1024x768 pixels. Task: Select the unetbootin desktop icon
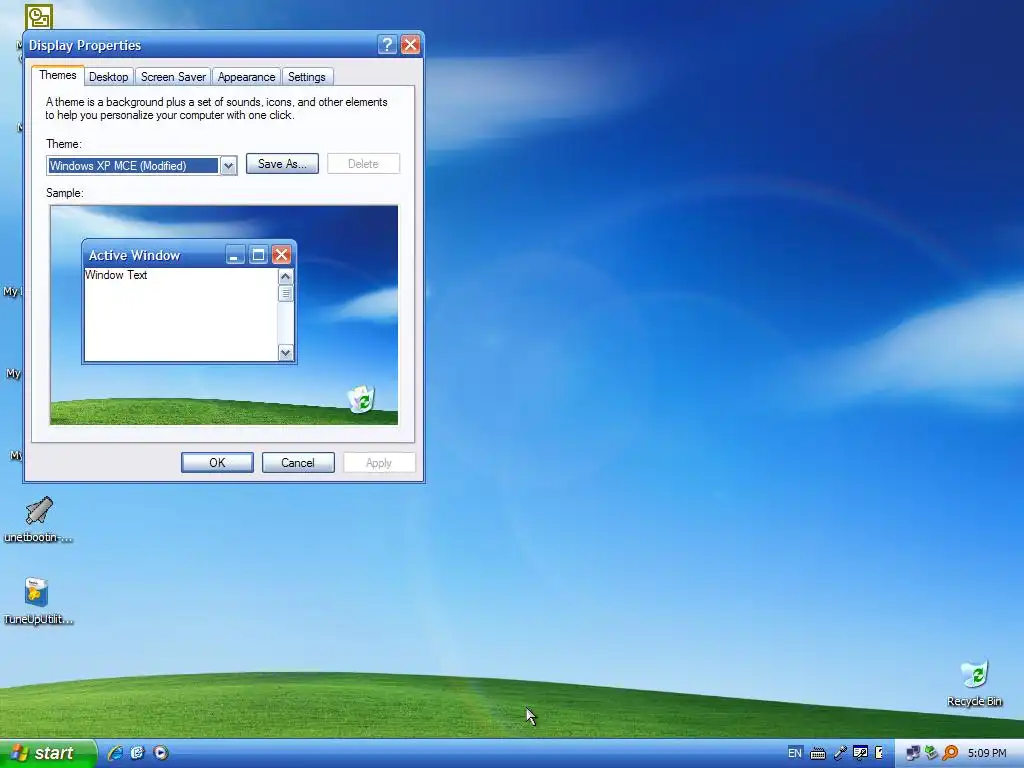point(39,520)
